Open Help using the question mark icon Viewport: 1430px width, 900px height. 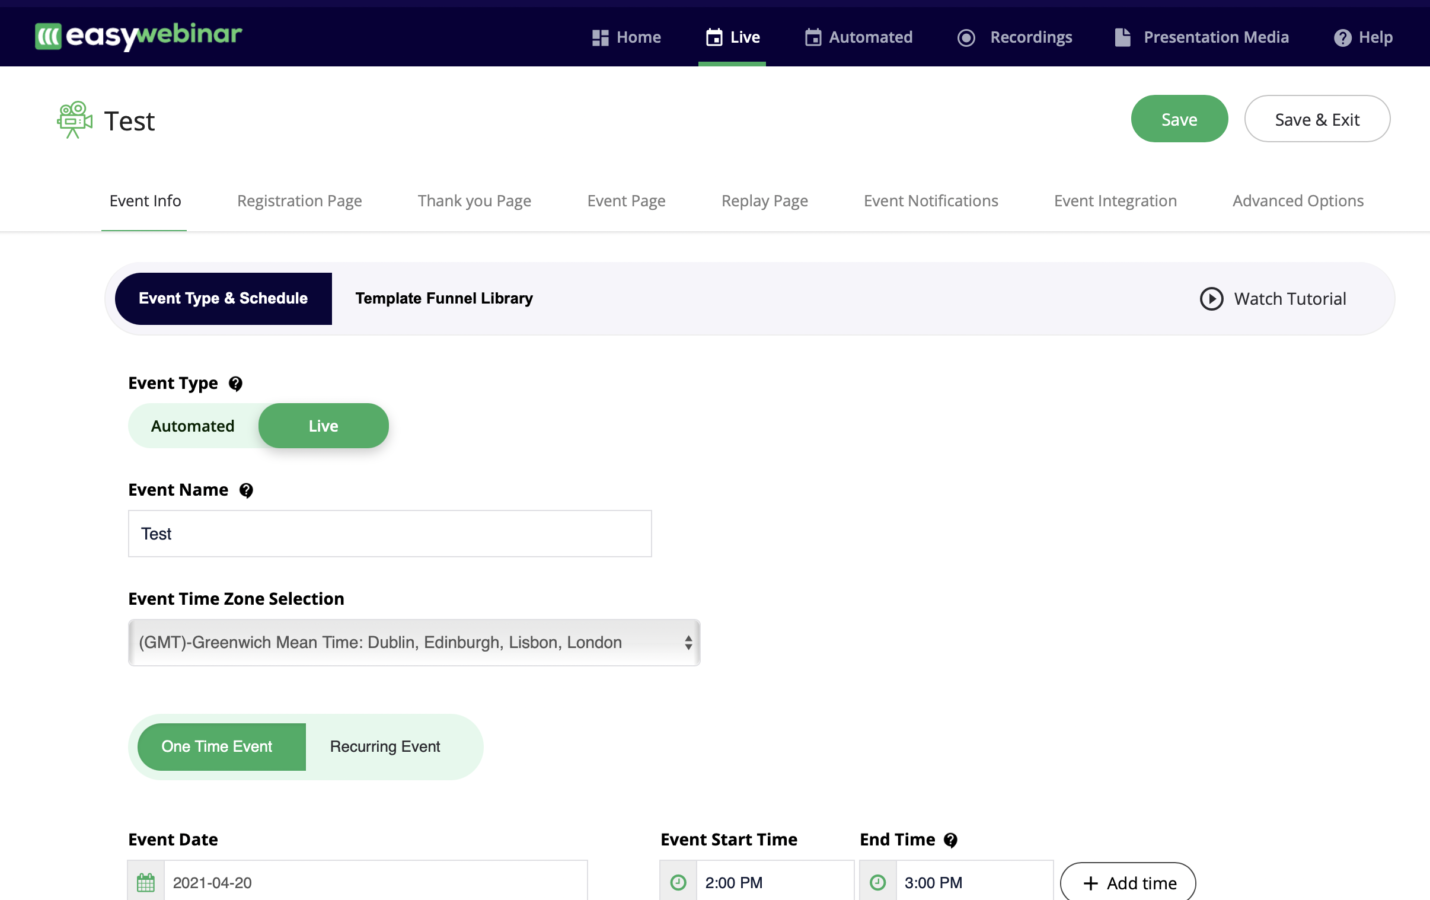[x=1341, y=37]
